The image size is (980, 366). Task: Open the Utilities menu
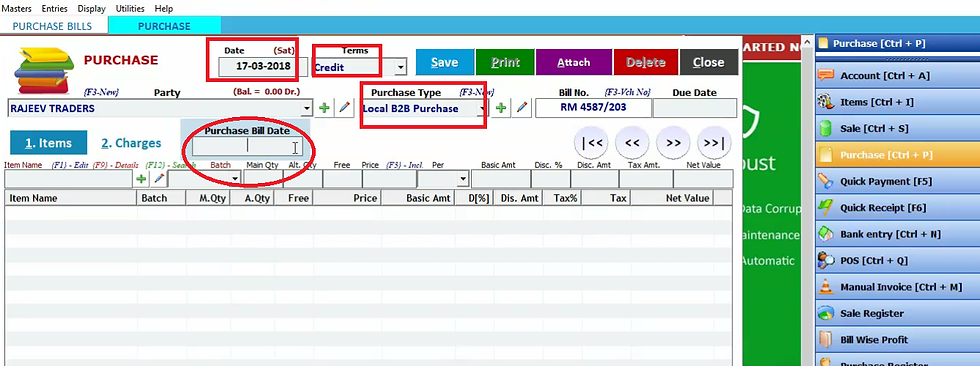point(130,9)
